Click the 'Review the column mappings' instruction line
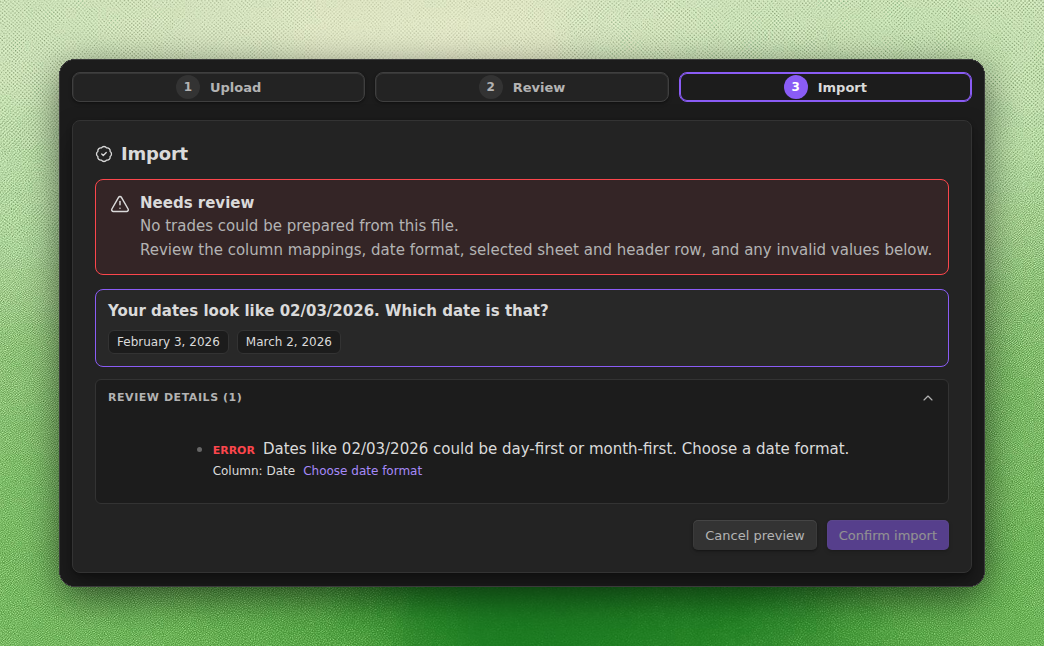The height and width of the screenshot is (646, 1044). click(535, 250)
